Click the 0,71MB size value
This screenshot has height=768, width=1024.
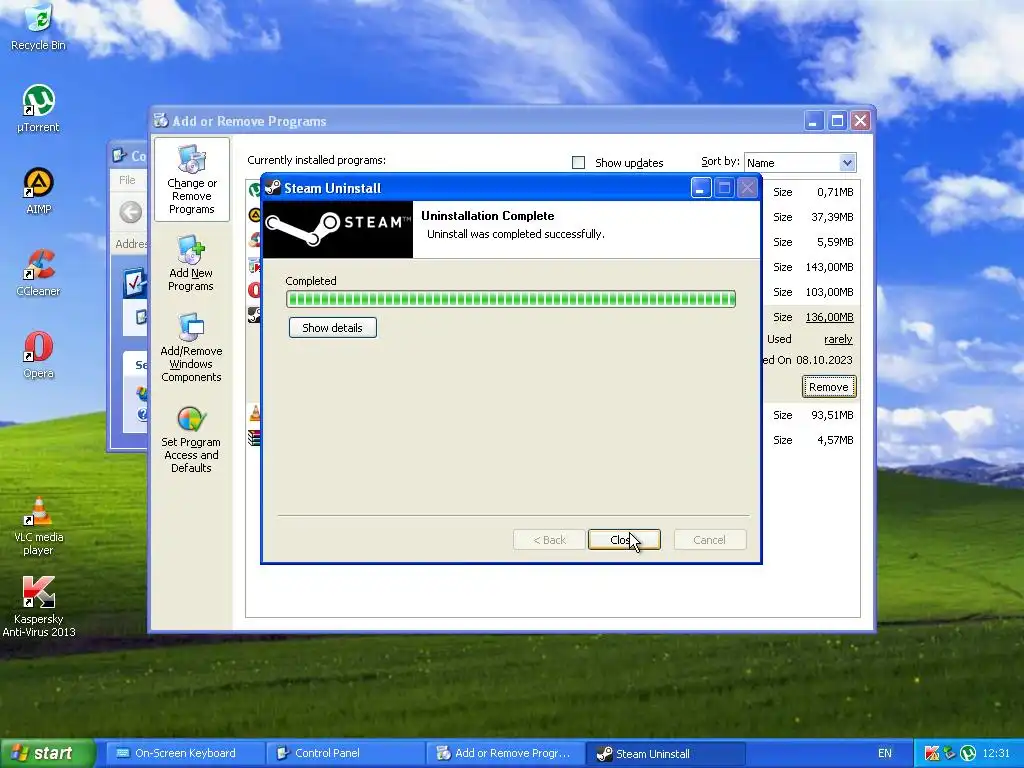[835, 192]
